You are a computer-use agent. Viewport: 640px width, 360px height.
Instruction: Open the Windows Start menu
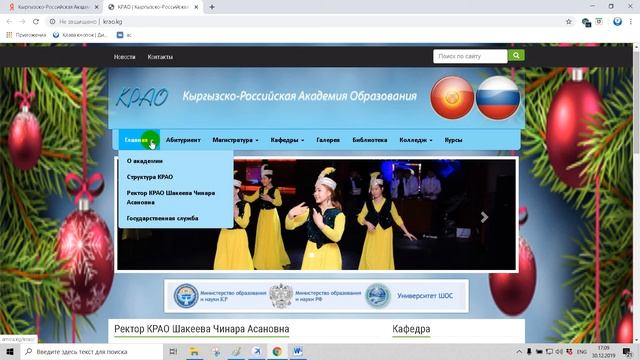pyautogui.click(x=10, y=351)
